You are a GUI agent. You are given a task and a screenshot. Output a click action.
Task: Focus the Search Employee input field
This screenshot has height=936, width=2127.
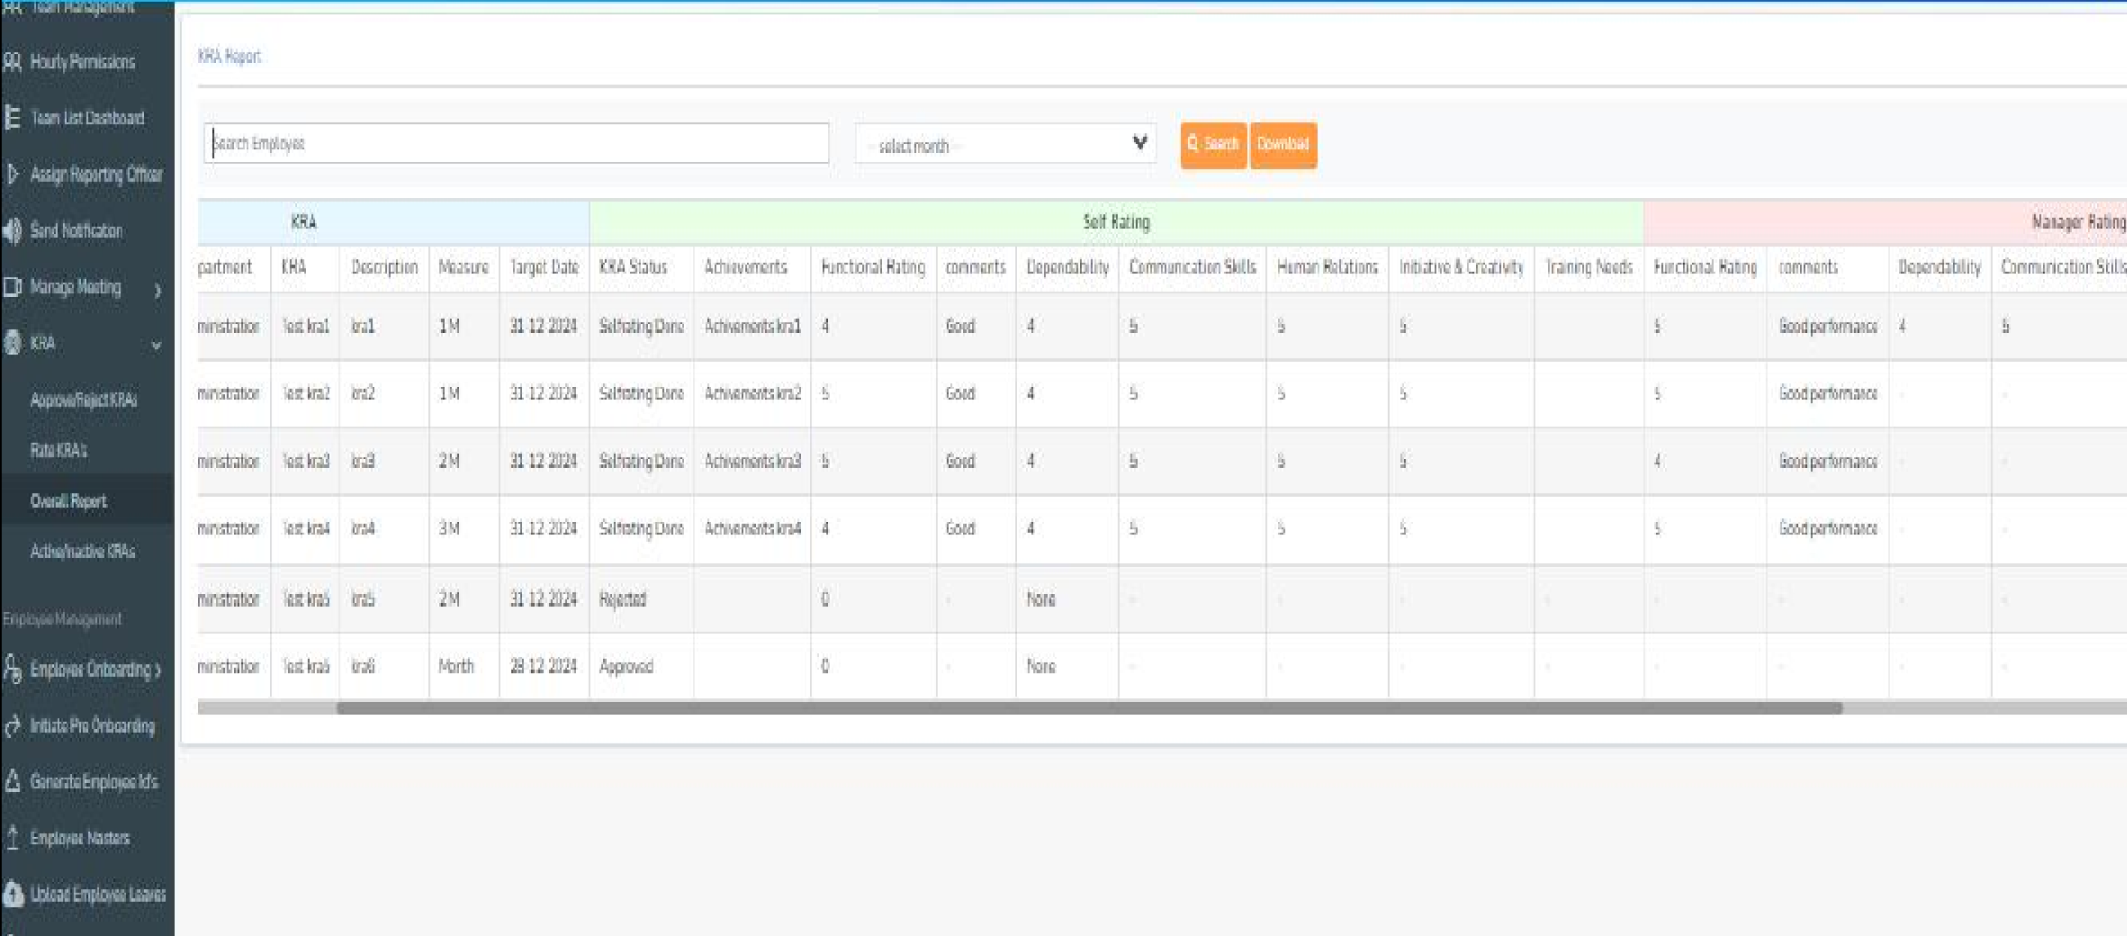tap(516, 143)
